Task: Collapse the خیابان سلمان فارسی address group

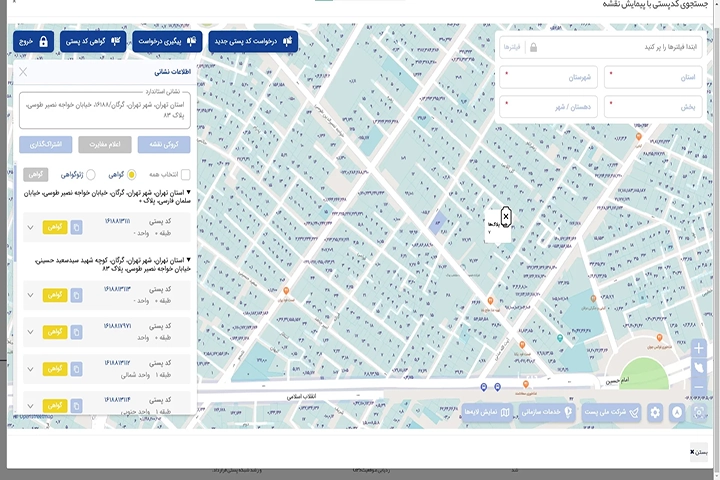Action: click(188, 192)
